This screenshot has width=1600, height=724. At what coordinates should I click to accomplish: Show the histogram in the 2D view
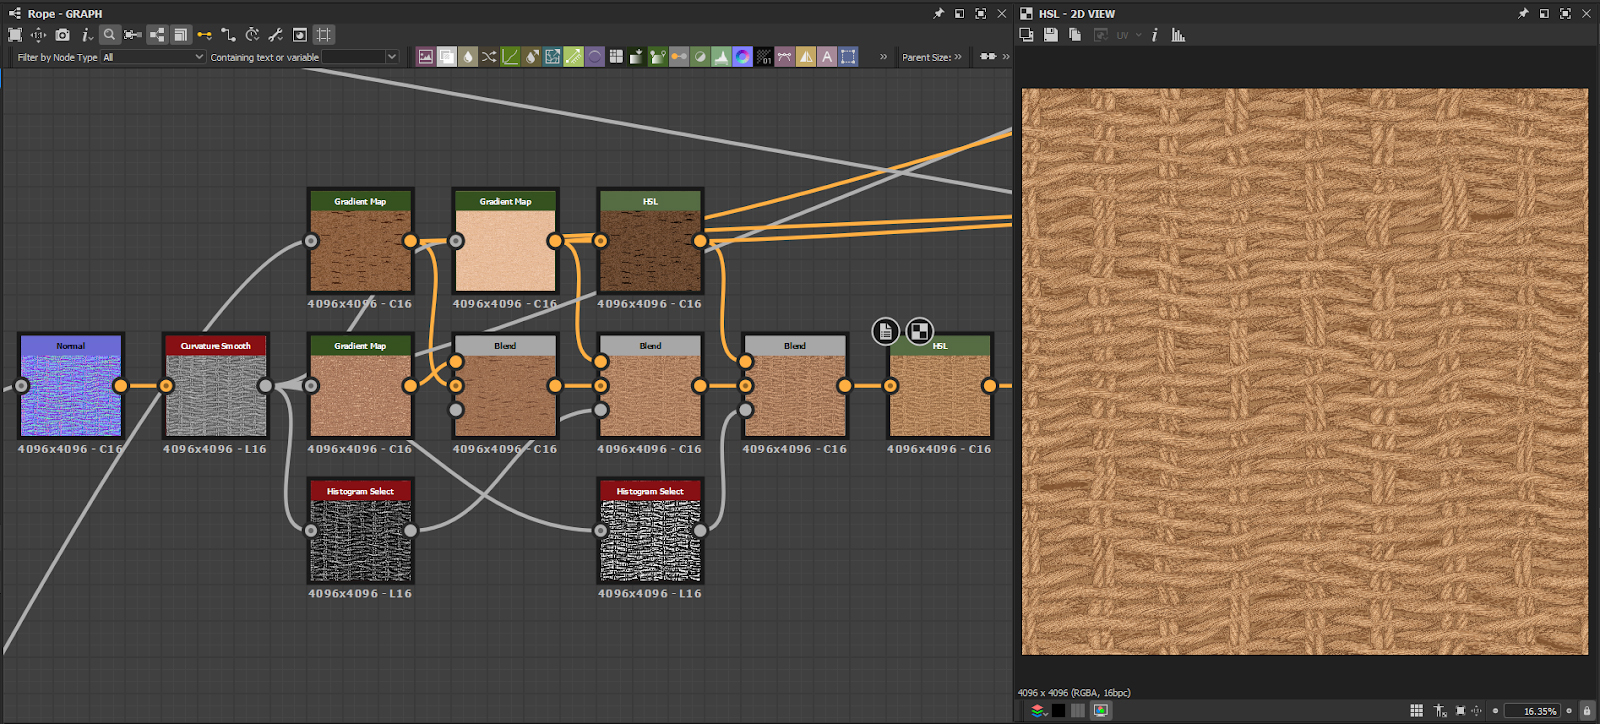click(x=1178, y=35)
